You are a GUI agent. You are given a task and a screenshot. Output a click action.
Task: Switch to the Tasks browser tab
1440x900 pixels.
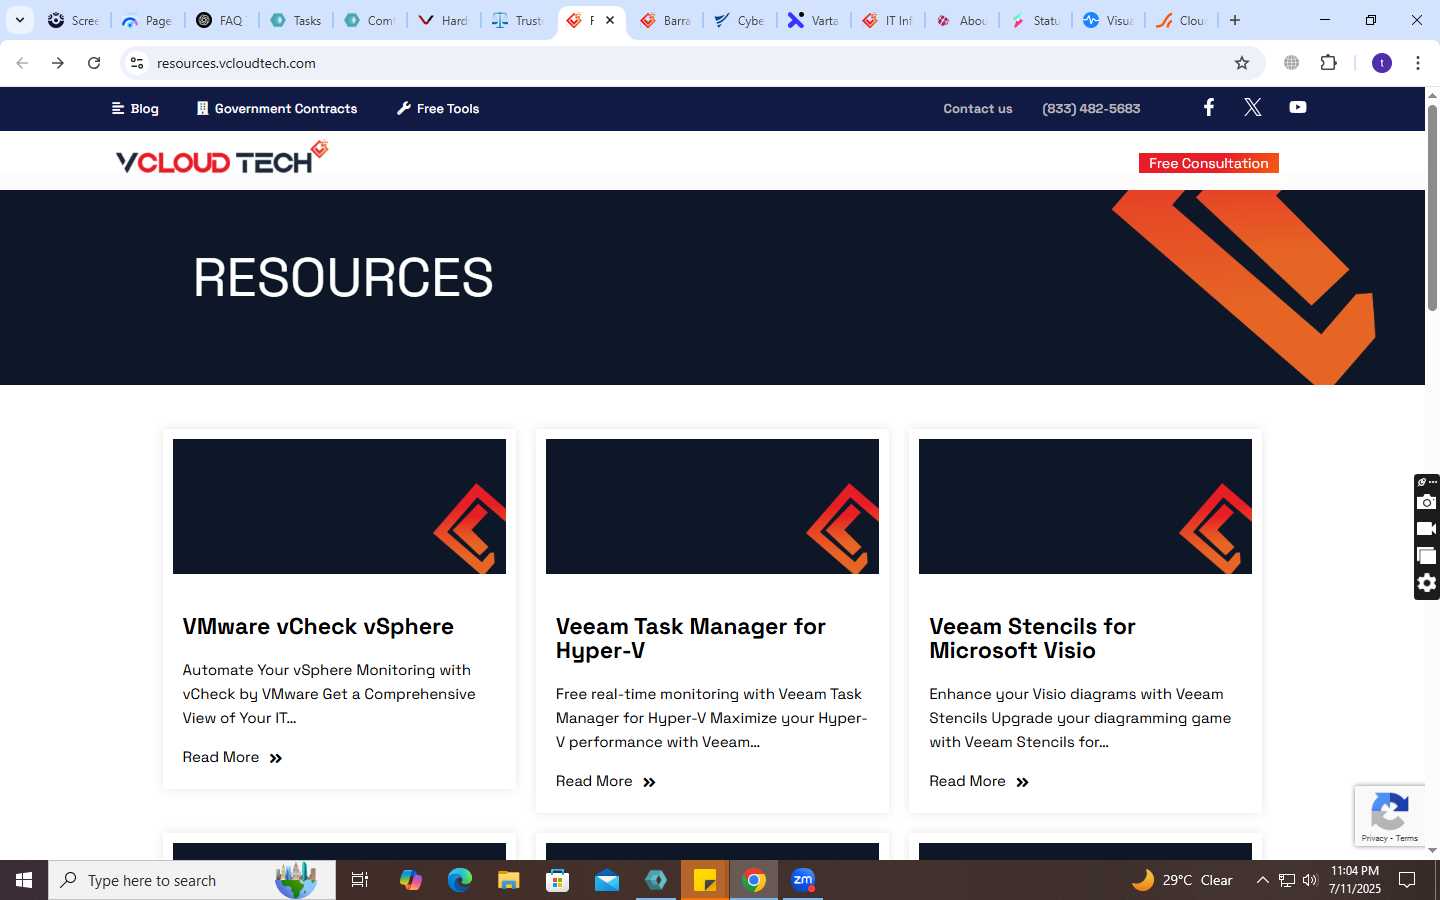pyautogui.click(x=296, y=20)
